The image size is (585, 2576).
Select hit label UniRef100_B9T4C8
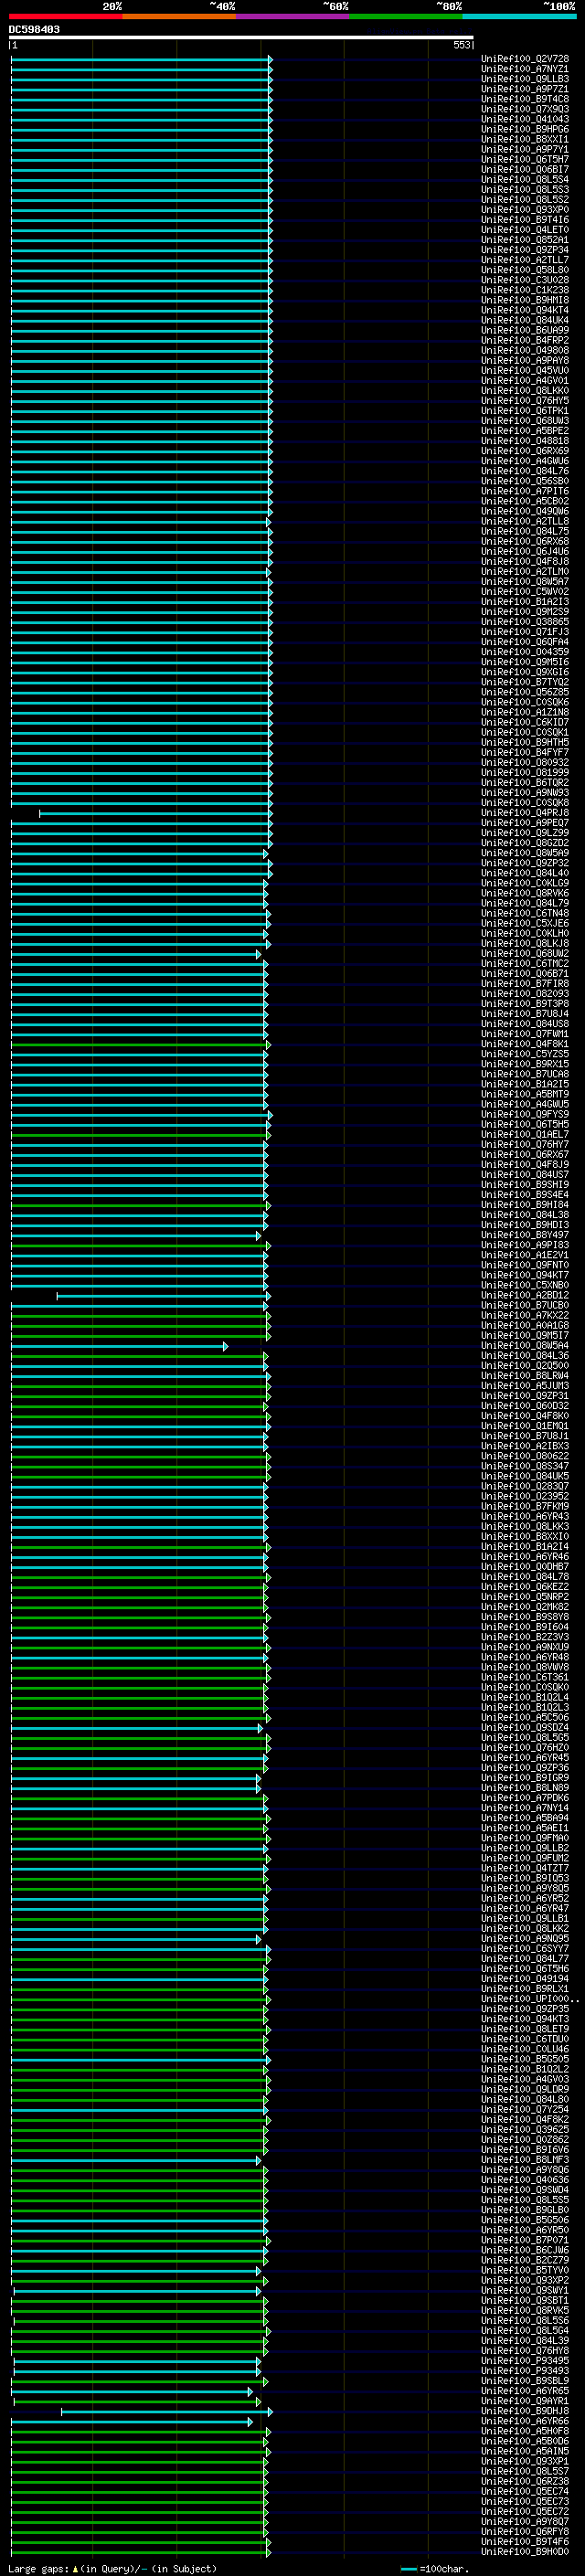[524, 99]
